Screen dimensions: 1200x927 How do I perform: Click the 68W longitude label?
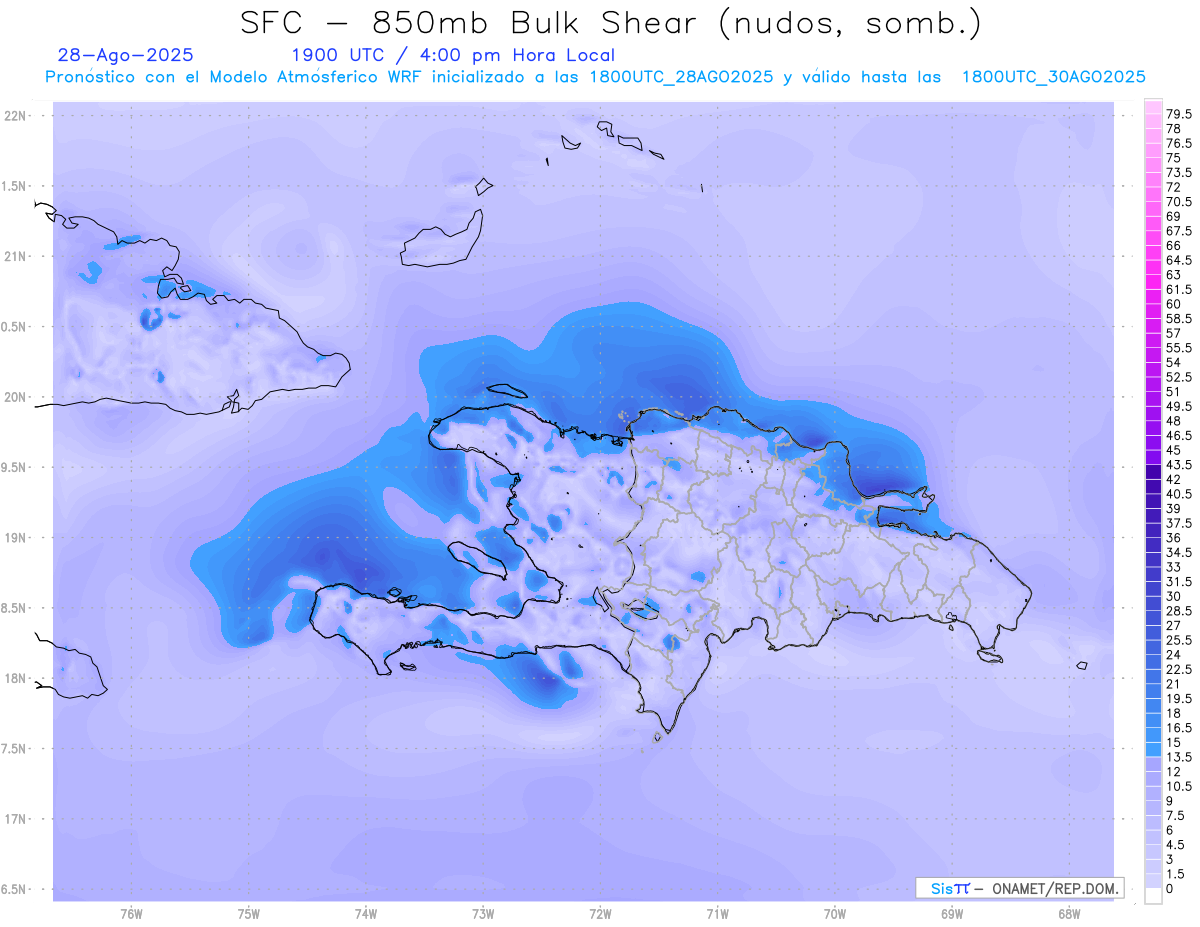coord(1069,913)
